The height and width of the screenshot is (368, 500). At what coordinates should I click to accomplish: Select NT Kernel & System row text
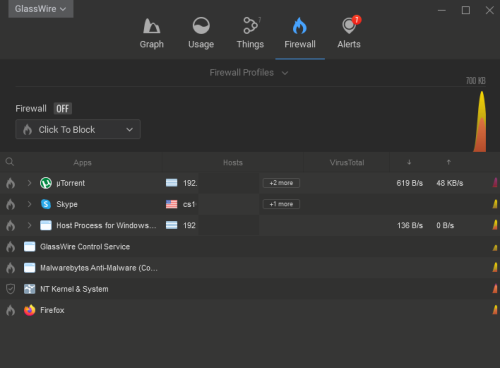(74, 289)
